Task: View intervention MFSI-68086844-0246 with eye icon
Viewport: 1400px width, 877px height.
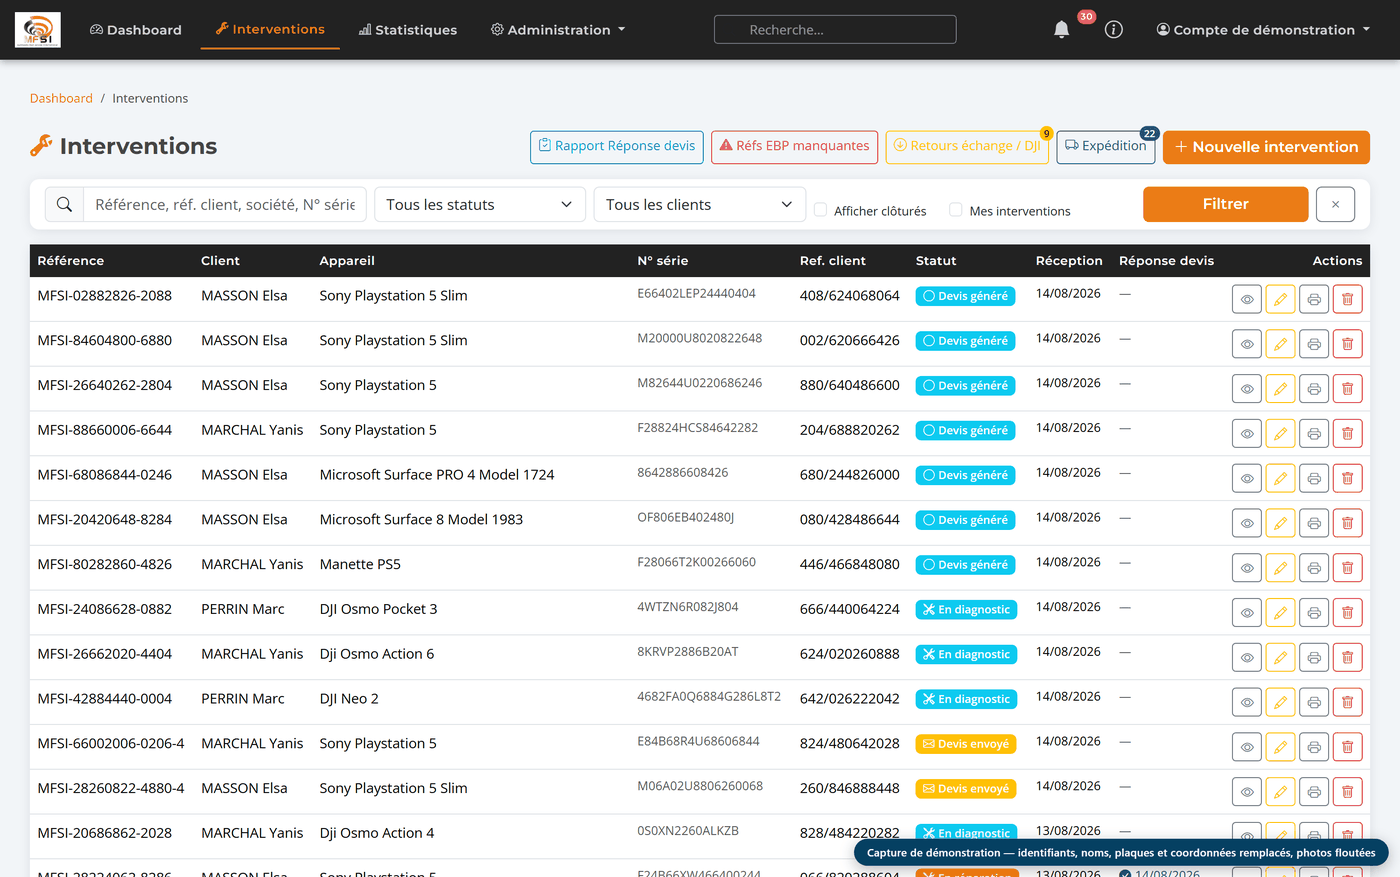Action: click(1247, 478)
